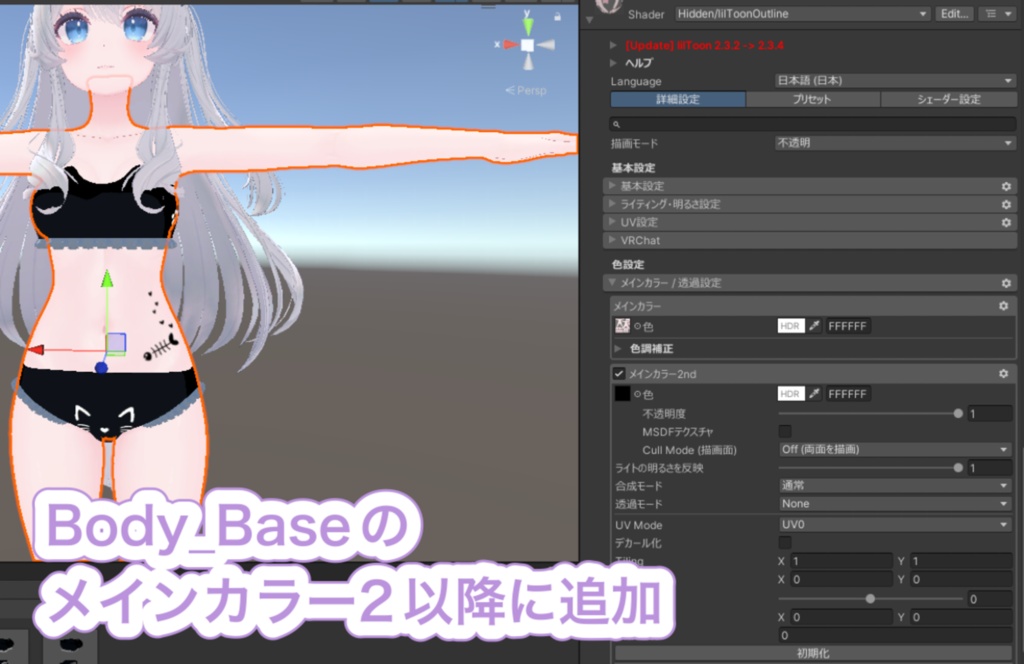Screen dimensions: 1024x664
Task: Click the blue Z move handle dot
Action: pos(101,368)
